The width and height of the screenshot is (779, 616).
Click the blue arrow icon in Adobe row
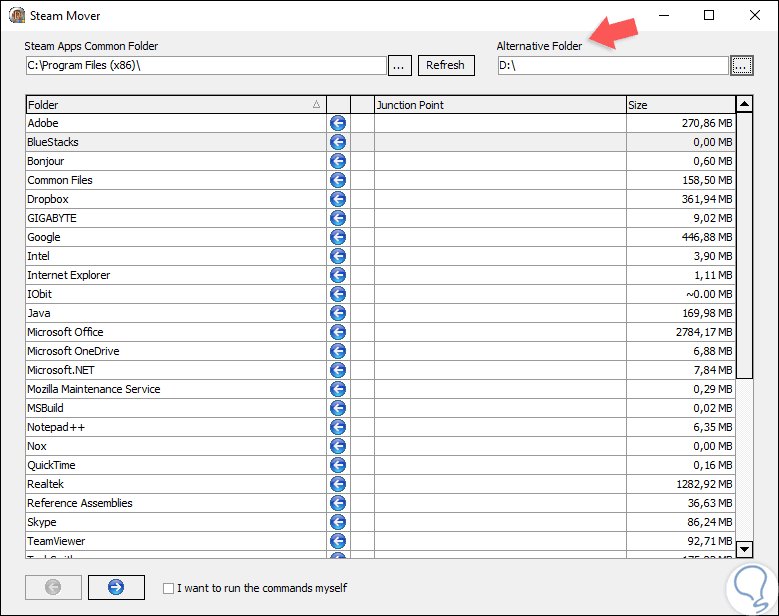point(338,123)
